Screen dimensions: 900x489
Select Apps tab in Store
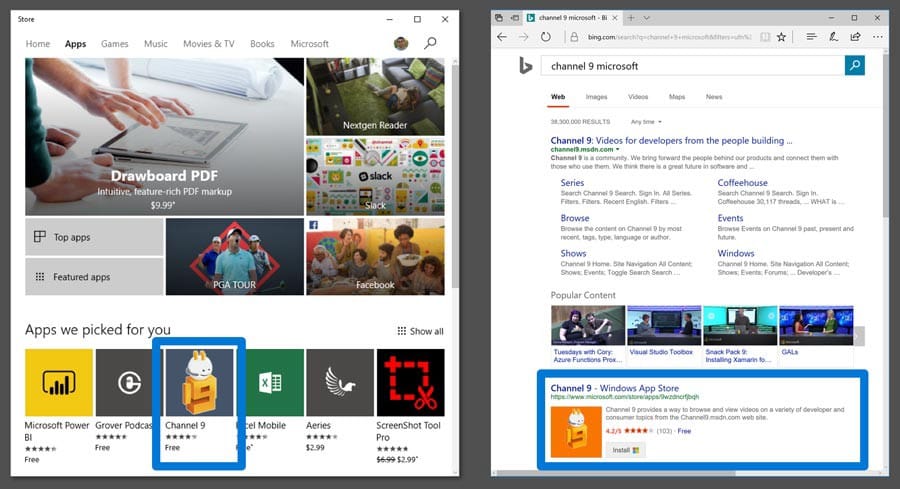(x=75, y=44)
